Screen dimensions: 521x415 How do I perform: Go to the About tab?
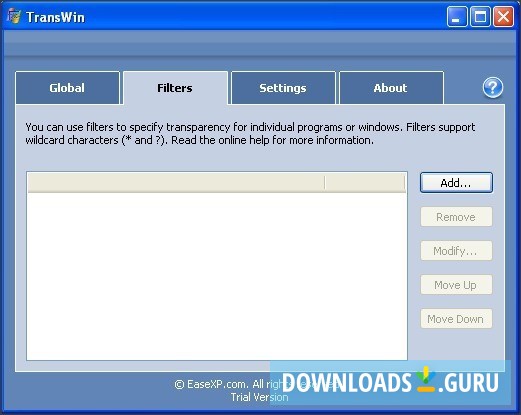(391, 88)
